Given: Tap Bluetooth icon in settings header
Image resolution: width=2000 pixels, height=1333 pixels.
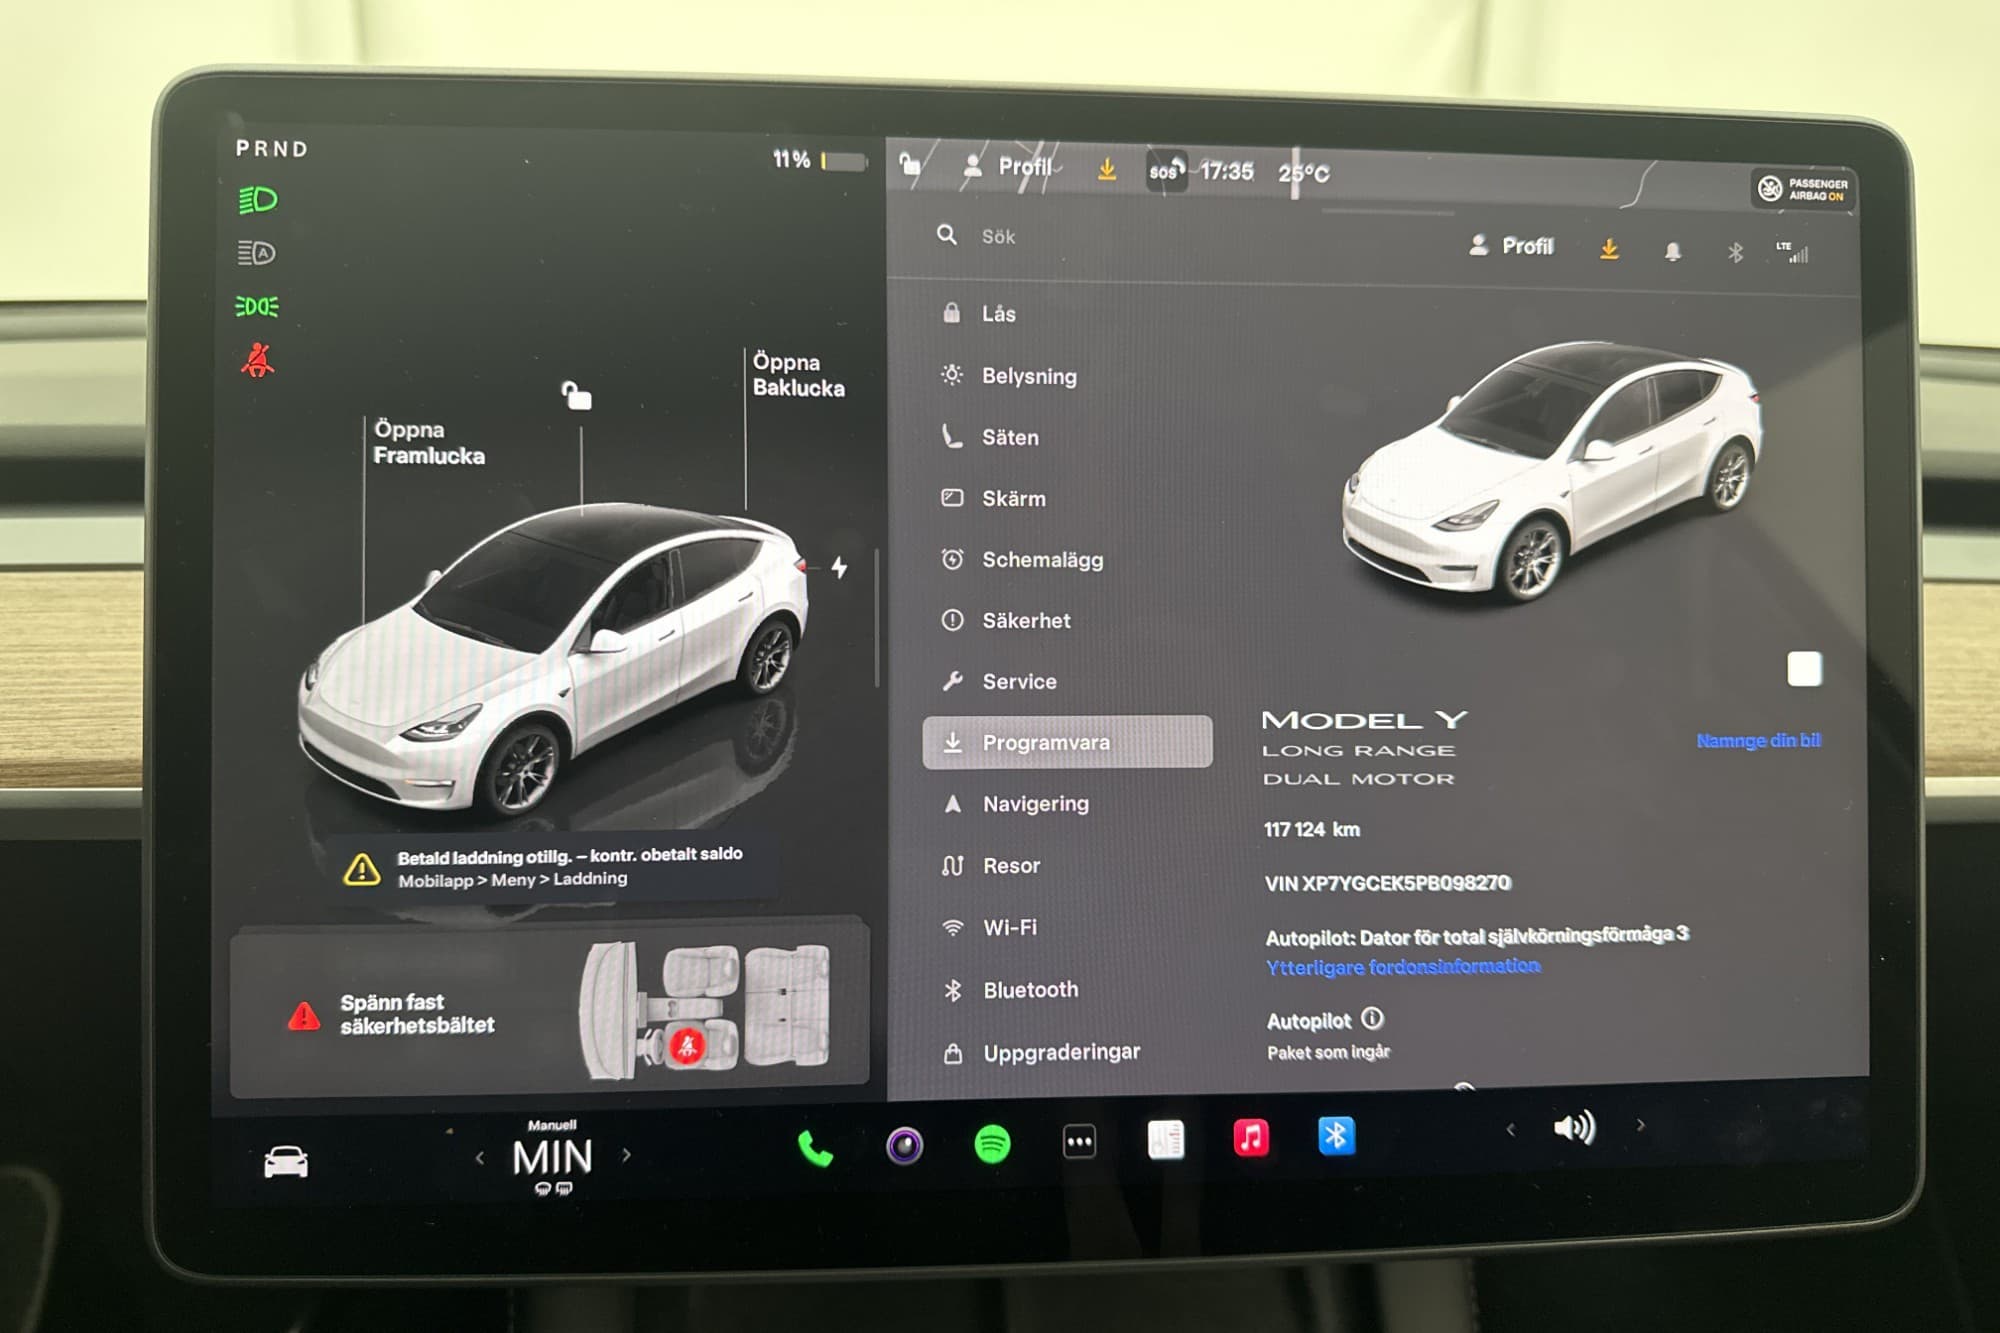Looking at the screenshot, I should pyautogui.click(x=1735, y=252).
